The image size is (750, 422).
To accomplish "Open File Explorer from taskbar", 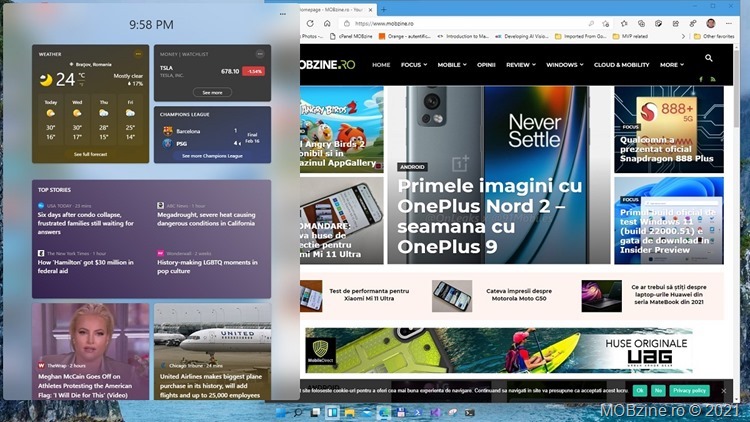I will [350, 412].
